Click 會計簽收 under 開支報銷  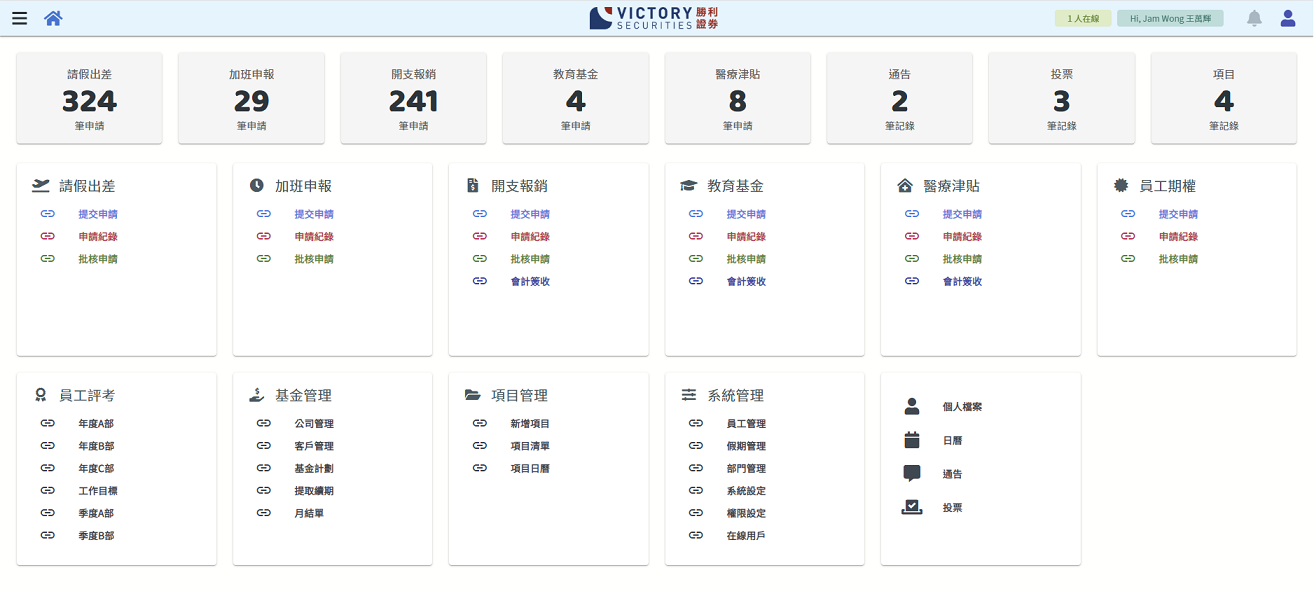coord(530,282)
